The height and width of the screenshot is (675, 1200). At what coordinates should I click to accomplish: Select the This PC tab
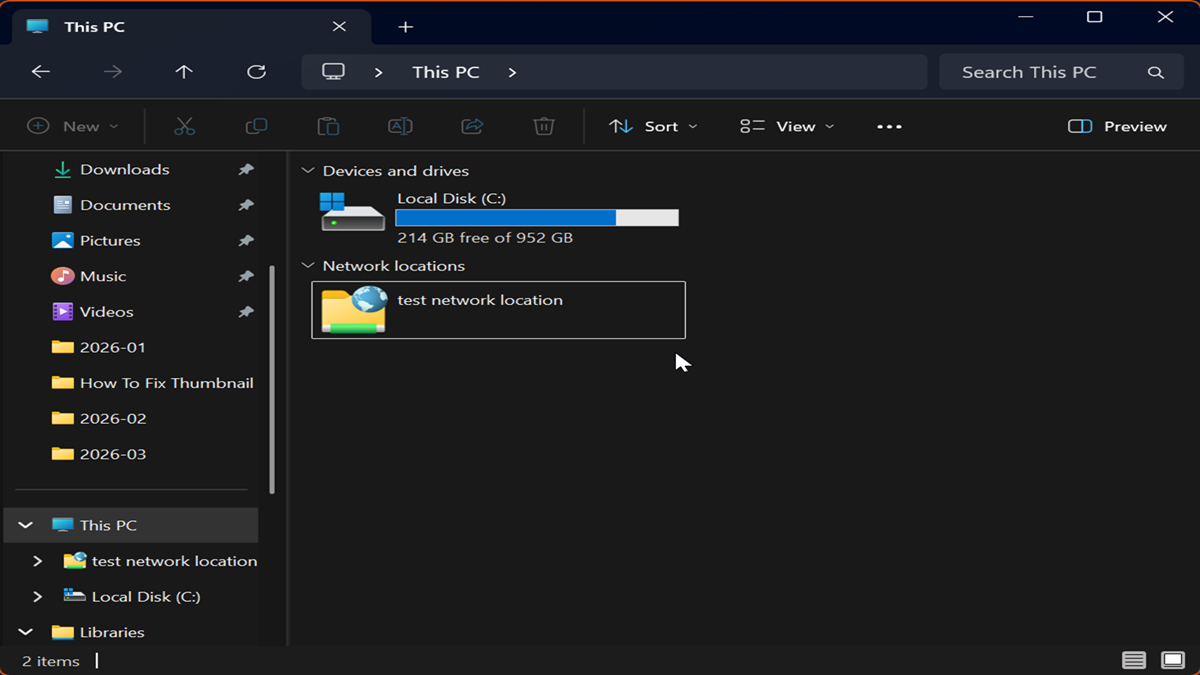(x=190, y=27)
